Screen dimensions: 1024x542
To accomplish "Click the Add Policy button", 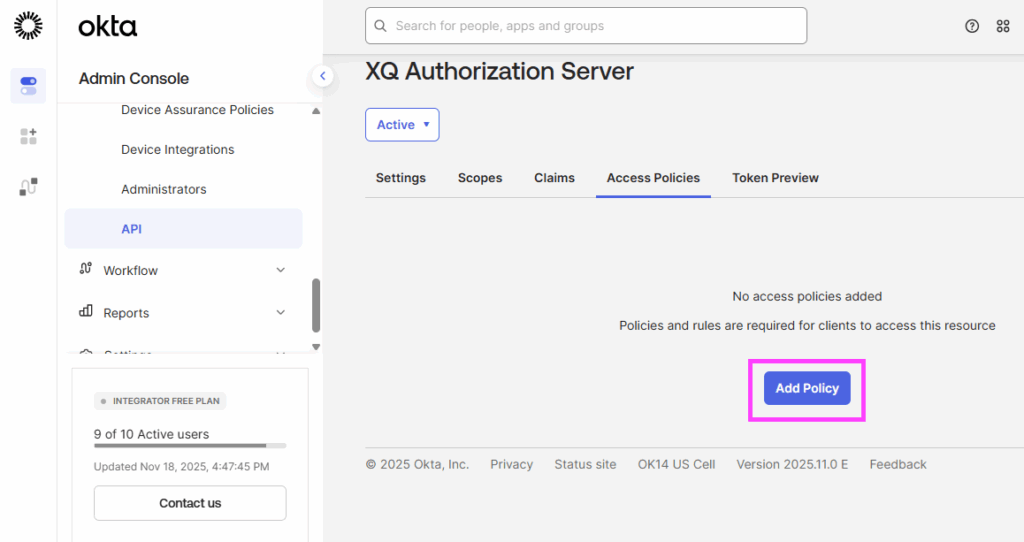I will coord(807,389).
